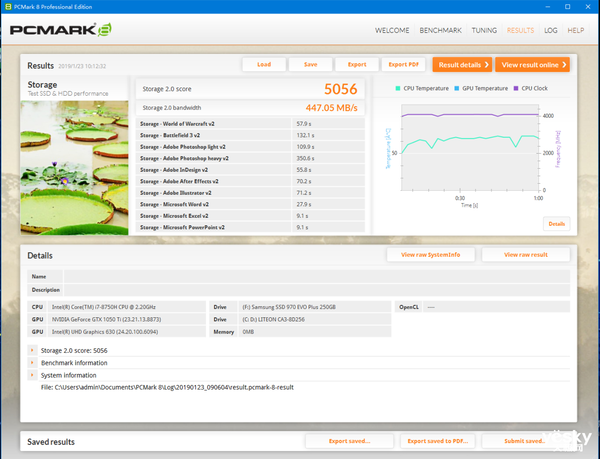Screen dimensions: 600x459
Task: Open the WELCOME tab
Action: (x=392, y=30)
